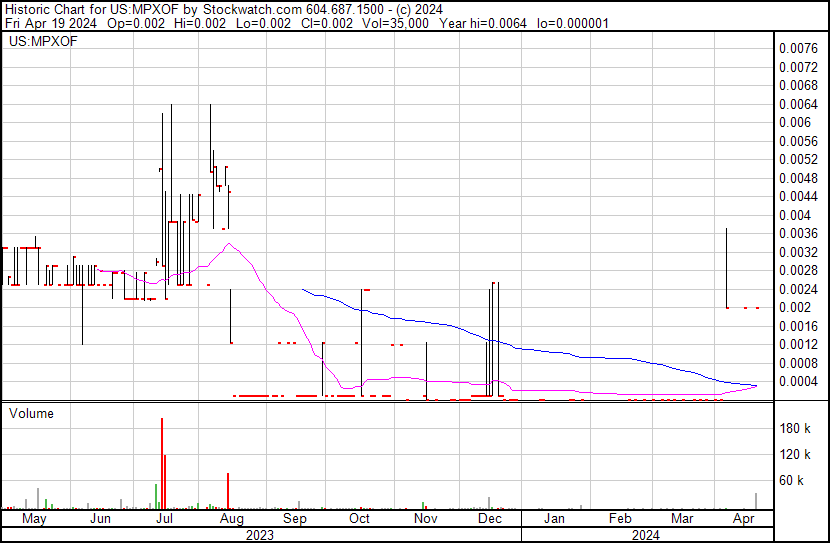
Task: Click the Volume panel label
Action: point(31,413)
